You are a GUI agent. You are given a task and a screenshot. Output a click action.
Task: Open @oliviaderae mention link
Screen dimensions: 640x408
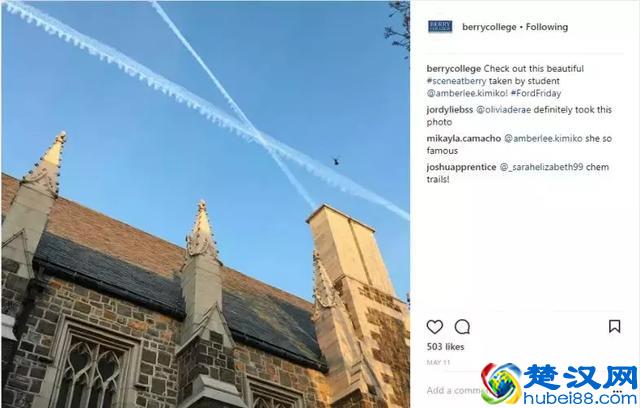(504, 110)
